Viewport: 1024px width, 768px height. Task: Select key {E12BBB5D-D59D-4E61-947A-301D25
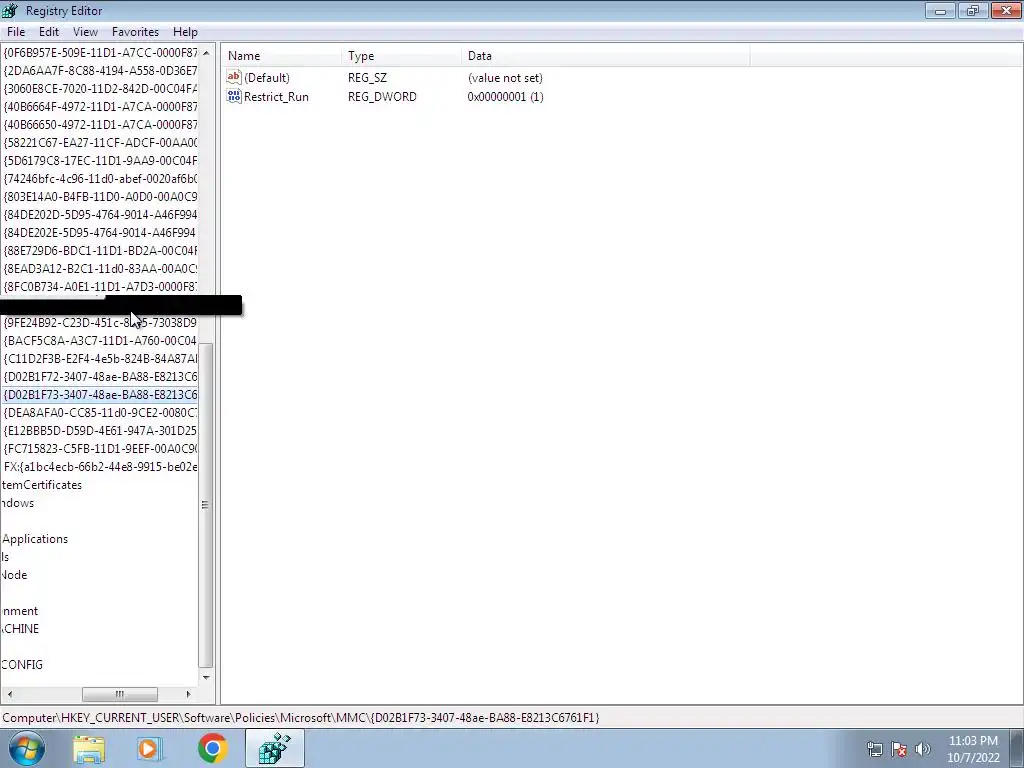100,431
